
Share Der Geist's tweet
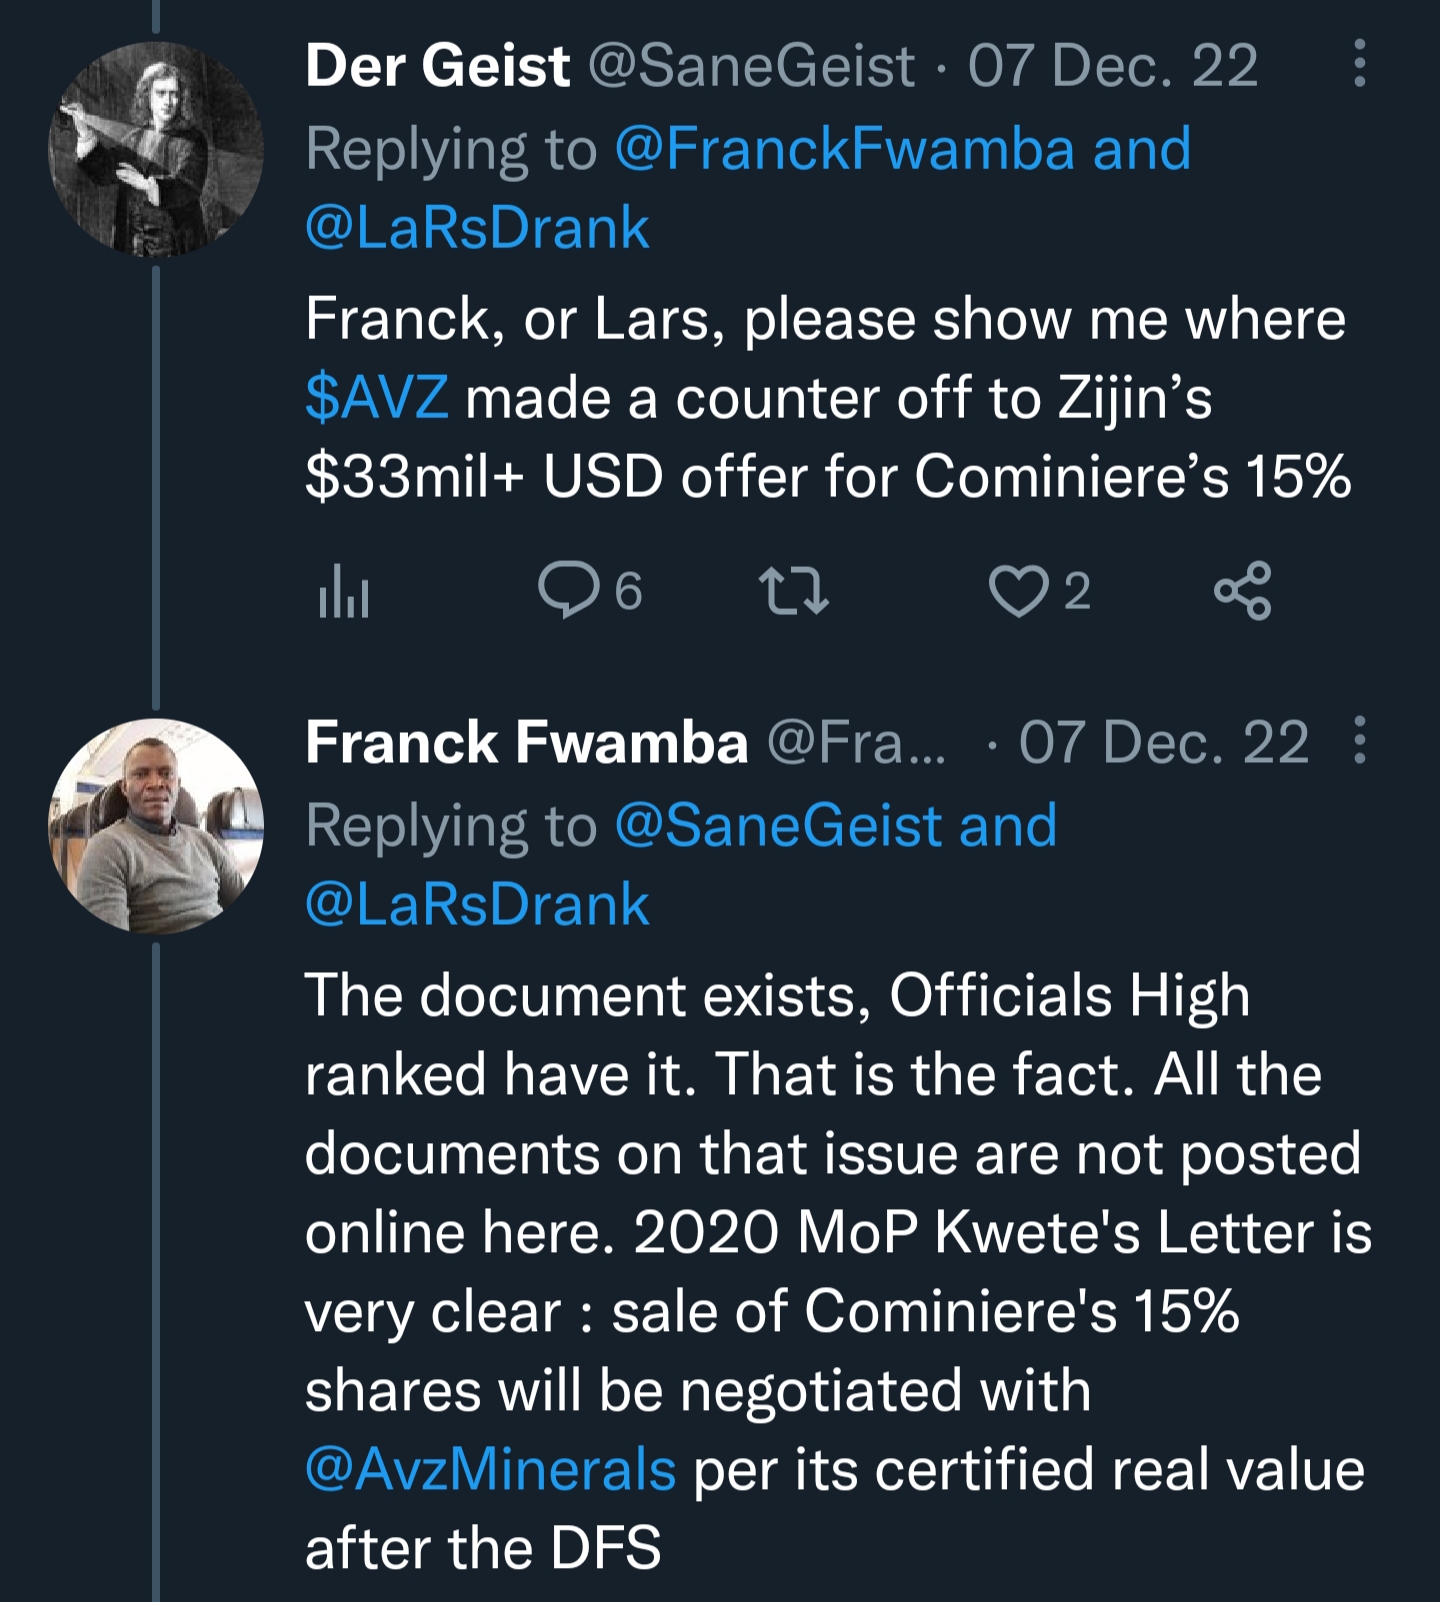(1243, 590)
